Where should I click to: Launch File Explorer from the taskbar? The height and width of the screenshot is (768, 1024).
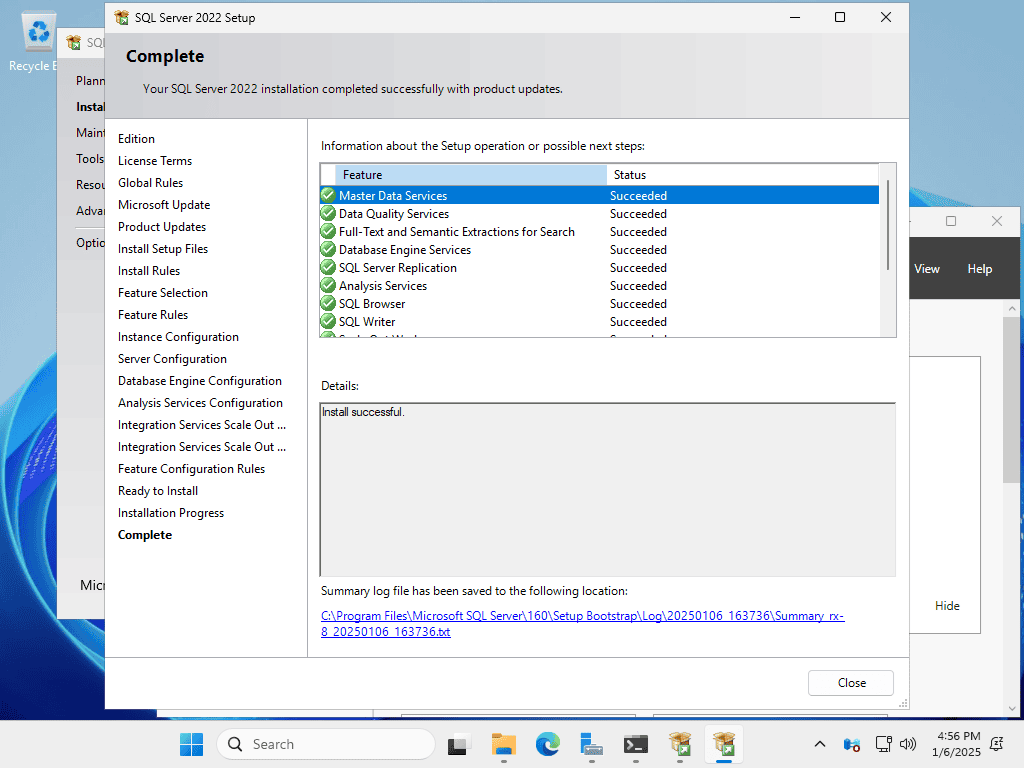click(x=504, y=744)
